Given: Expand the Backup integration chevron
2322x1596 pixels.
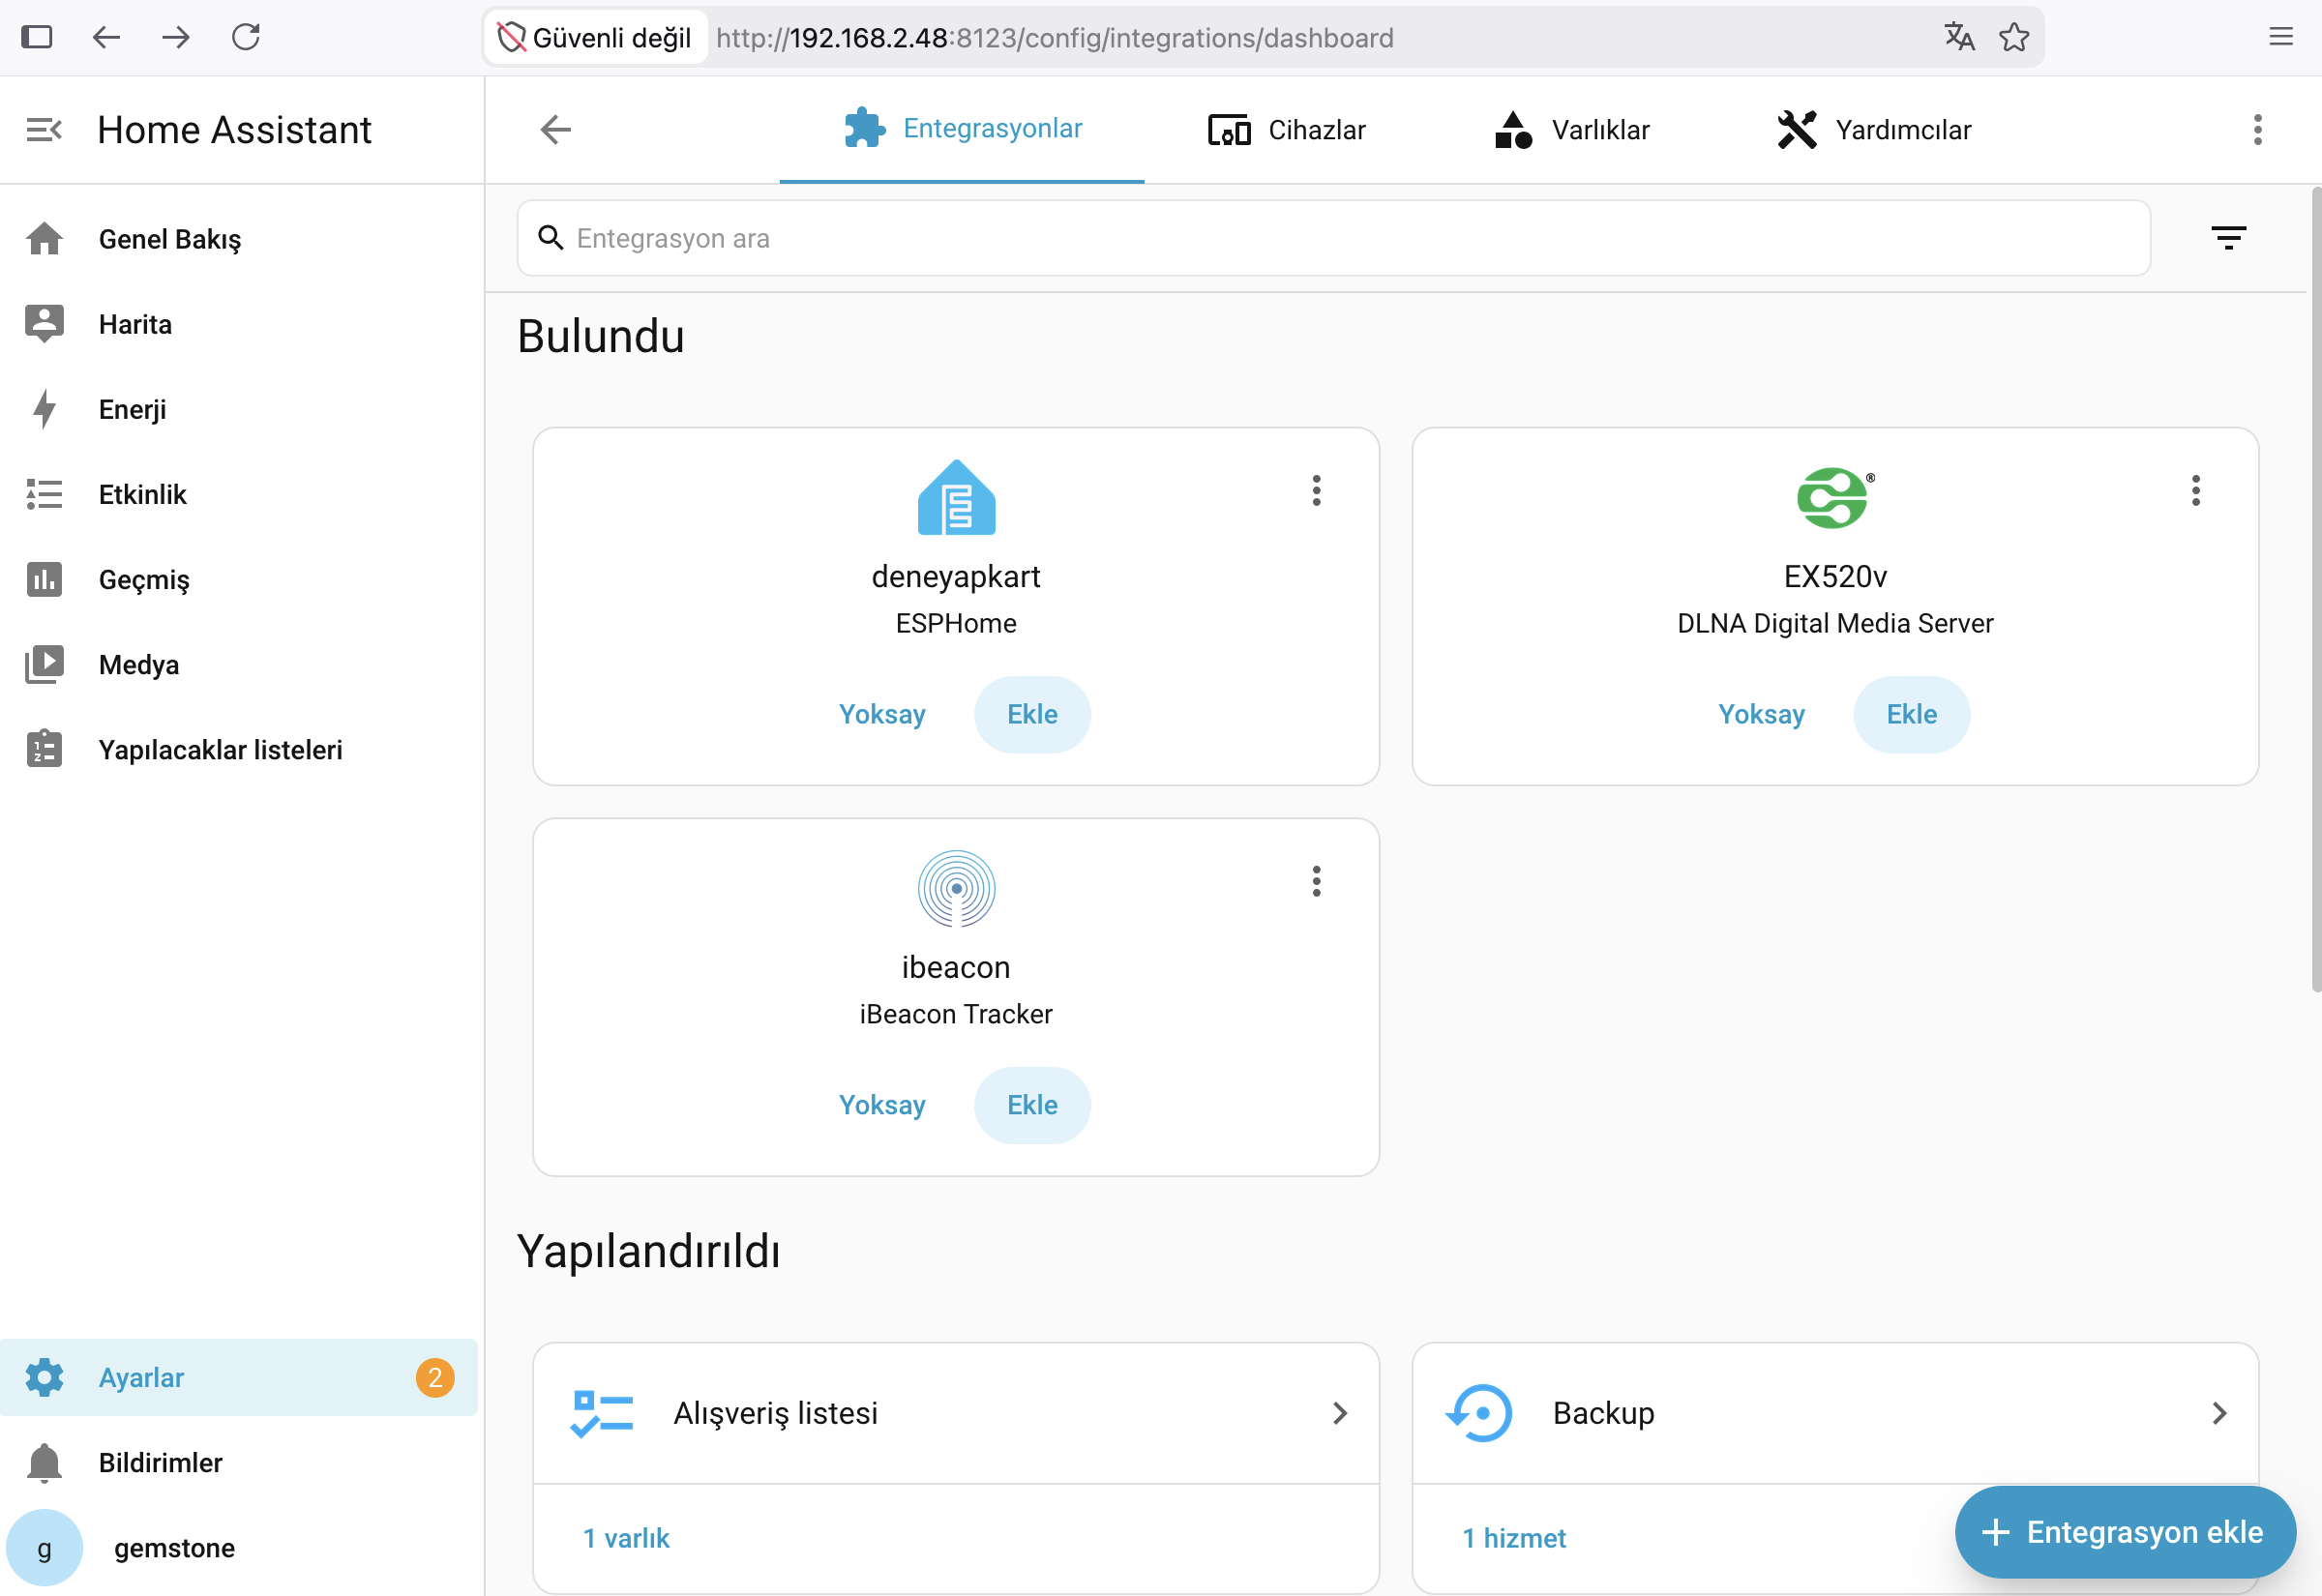Looking at the screenshot, I should [x=2220, y=1413].
